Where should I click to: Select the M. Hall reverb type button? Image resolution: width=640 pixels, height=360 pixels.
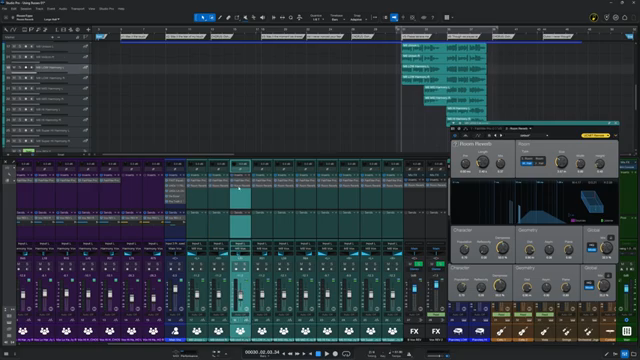tap(527, 163)
